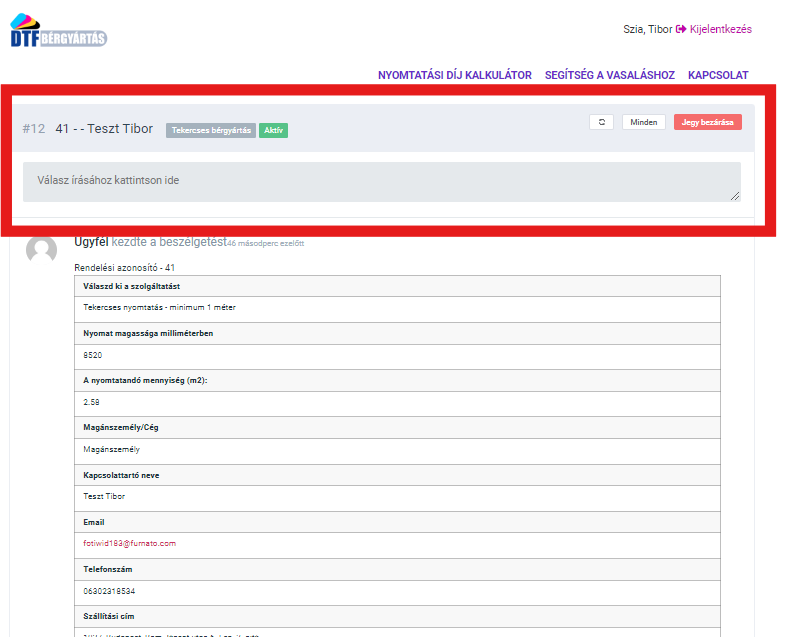Go to the Kapcsolat page
Viewport: 790px width, 637px height.
coord(718,75)
